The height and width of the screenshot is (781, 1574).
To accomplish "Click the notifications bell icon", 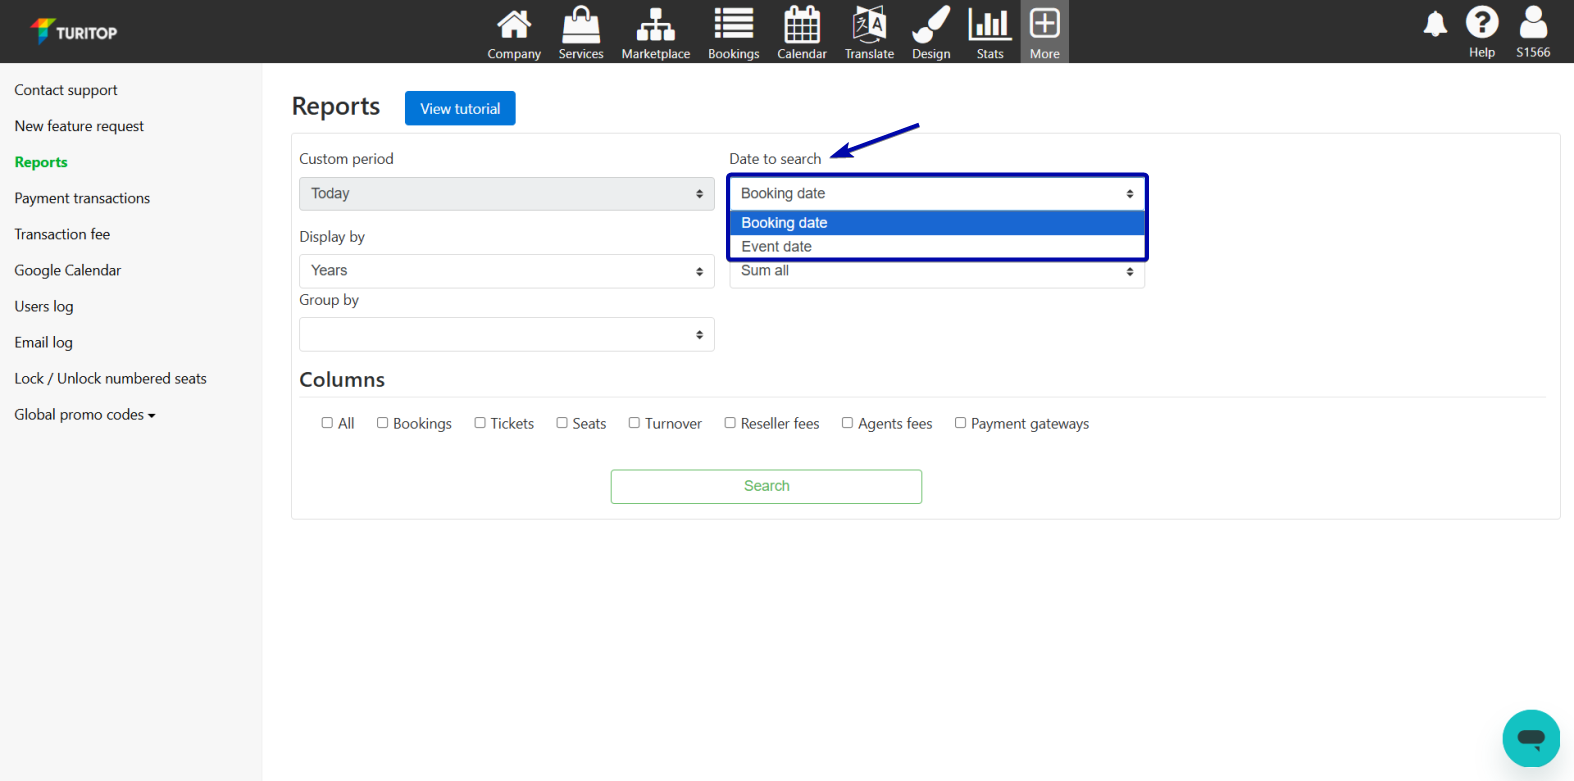I will click(1435, 24).
